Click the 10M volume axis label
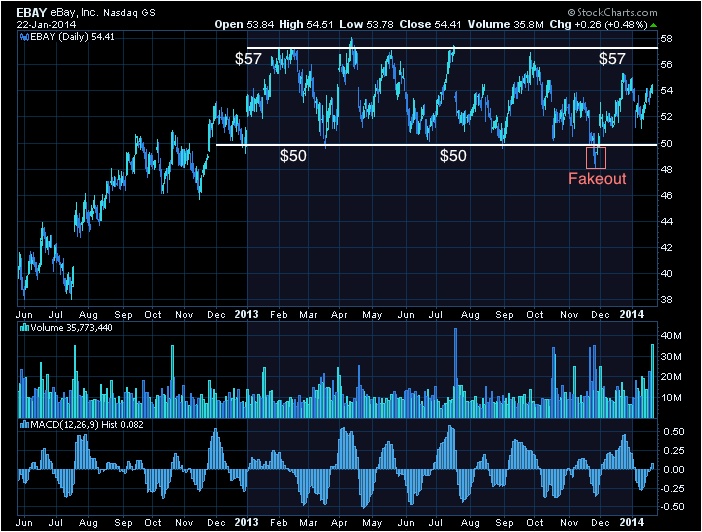Screen dimensions: 702x532 coord(671,398)
